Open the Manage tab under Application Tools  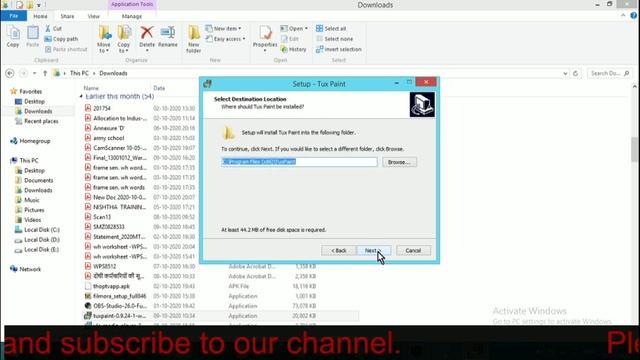(x=132, y=16)
